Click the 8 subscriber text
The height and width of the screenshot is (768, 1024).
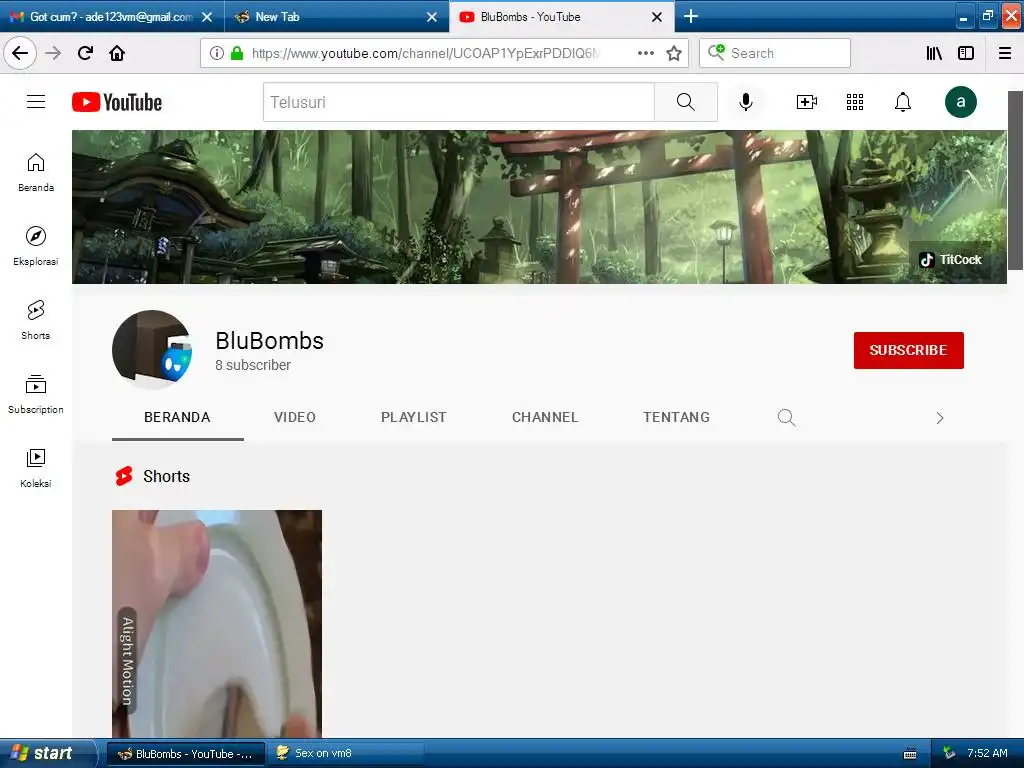pos(253,365)
